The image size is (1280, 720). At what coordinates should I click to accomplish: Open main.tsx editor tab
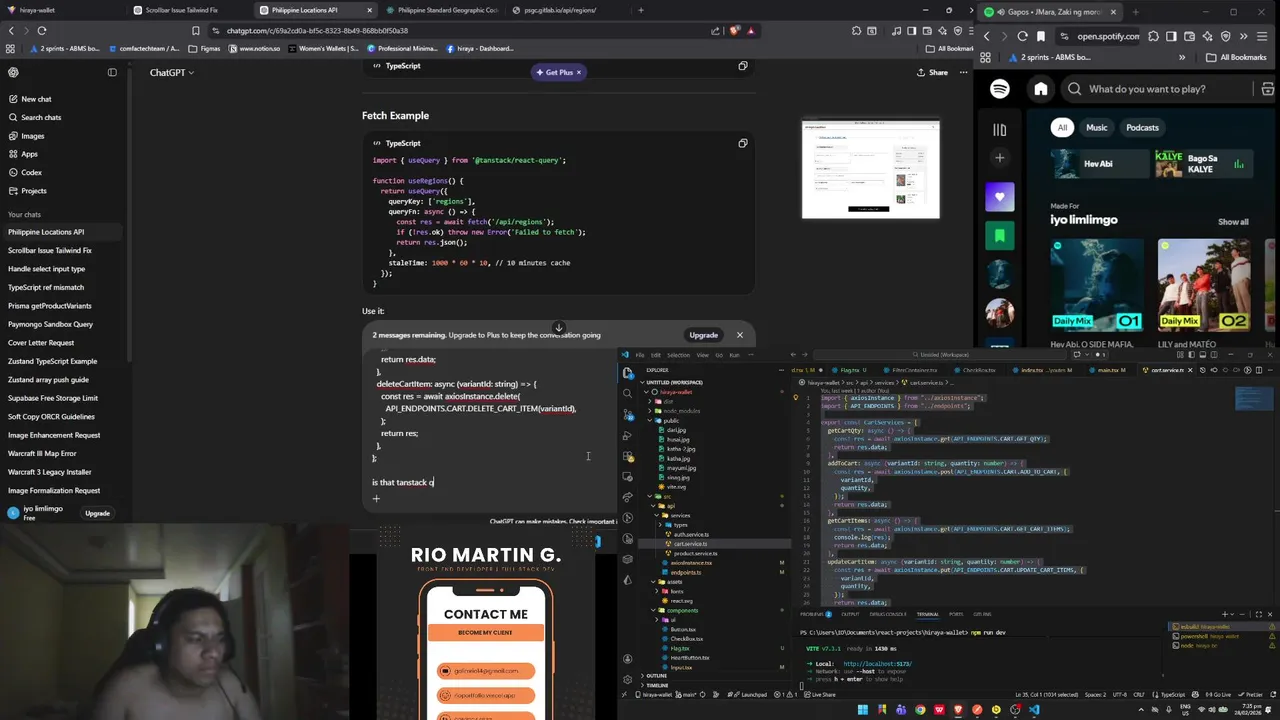[1110, 370]
